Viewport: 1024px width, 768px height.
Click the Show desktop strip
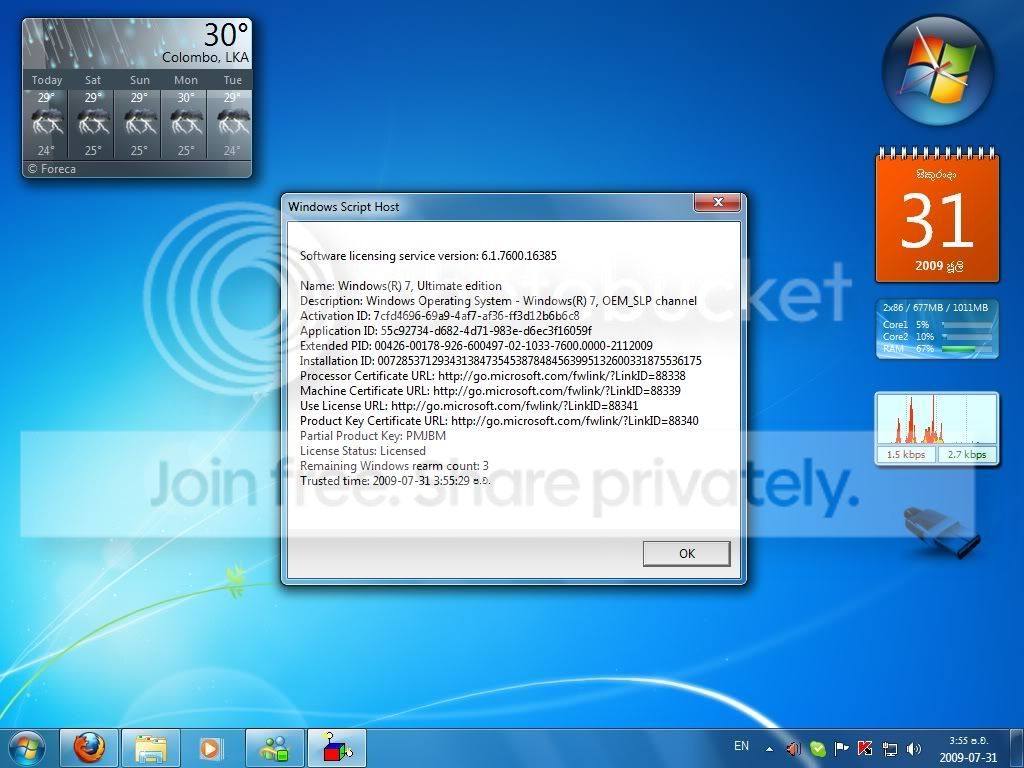click(1017, 748)
